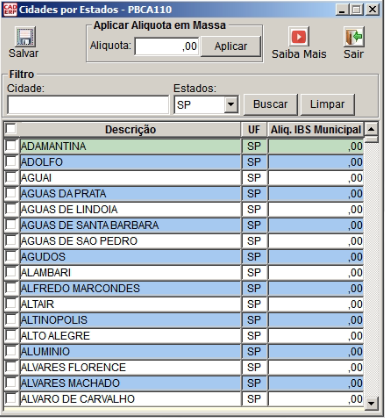The width and height of the screenshot is (385, 418).
Task: Check the AGUAI row checkbox
Action: click(11, 177)
